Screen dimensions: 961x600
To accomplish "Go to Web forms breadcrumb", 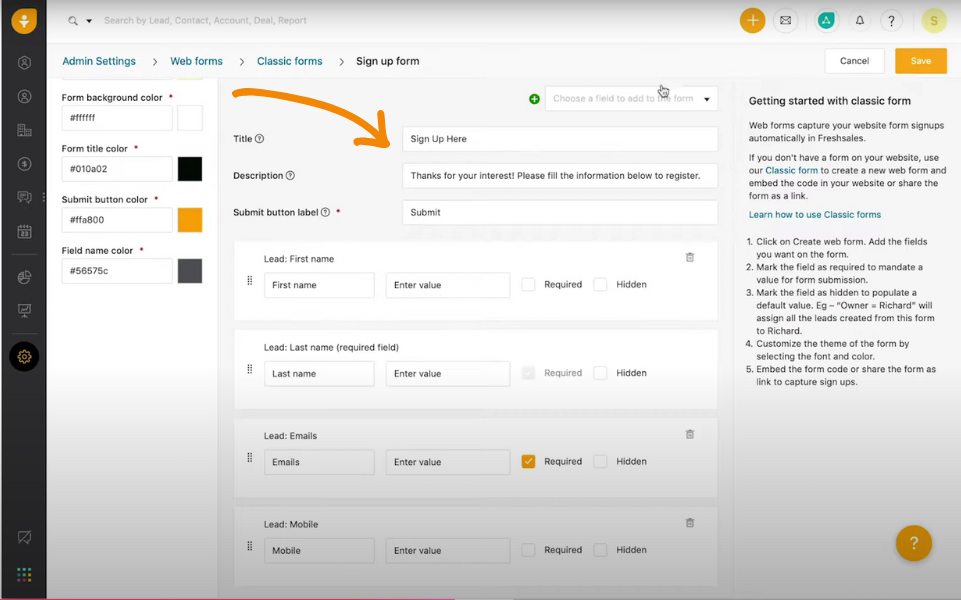I will tap(196, 61).
